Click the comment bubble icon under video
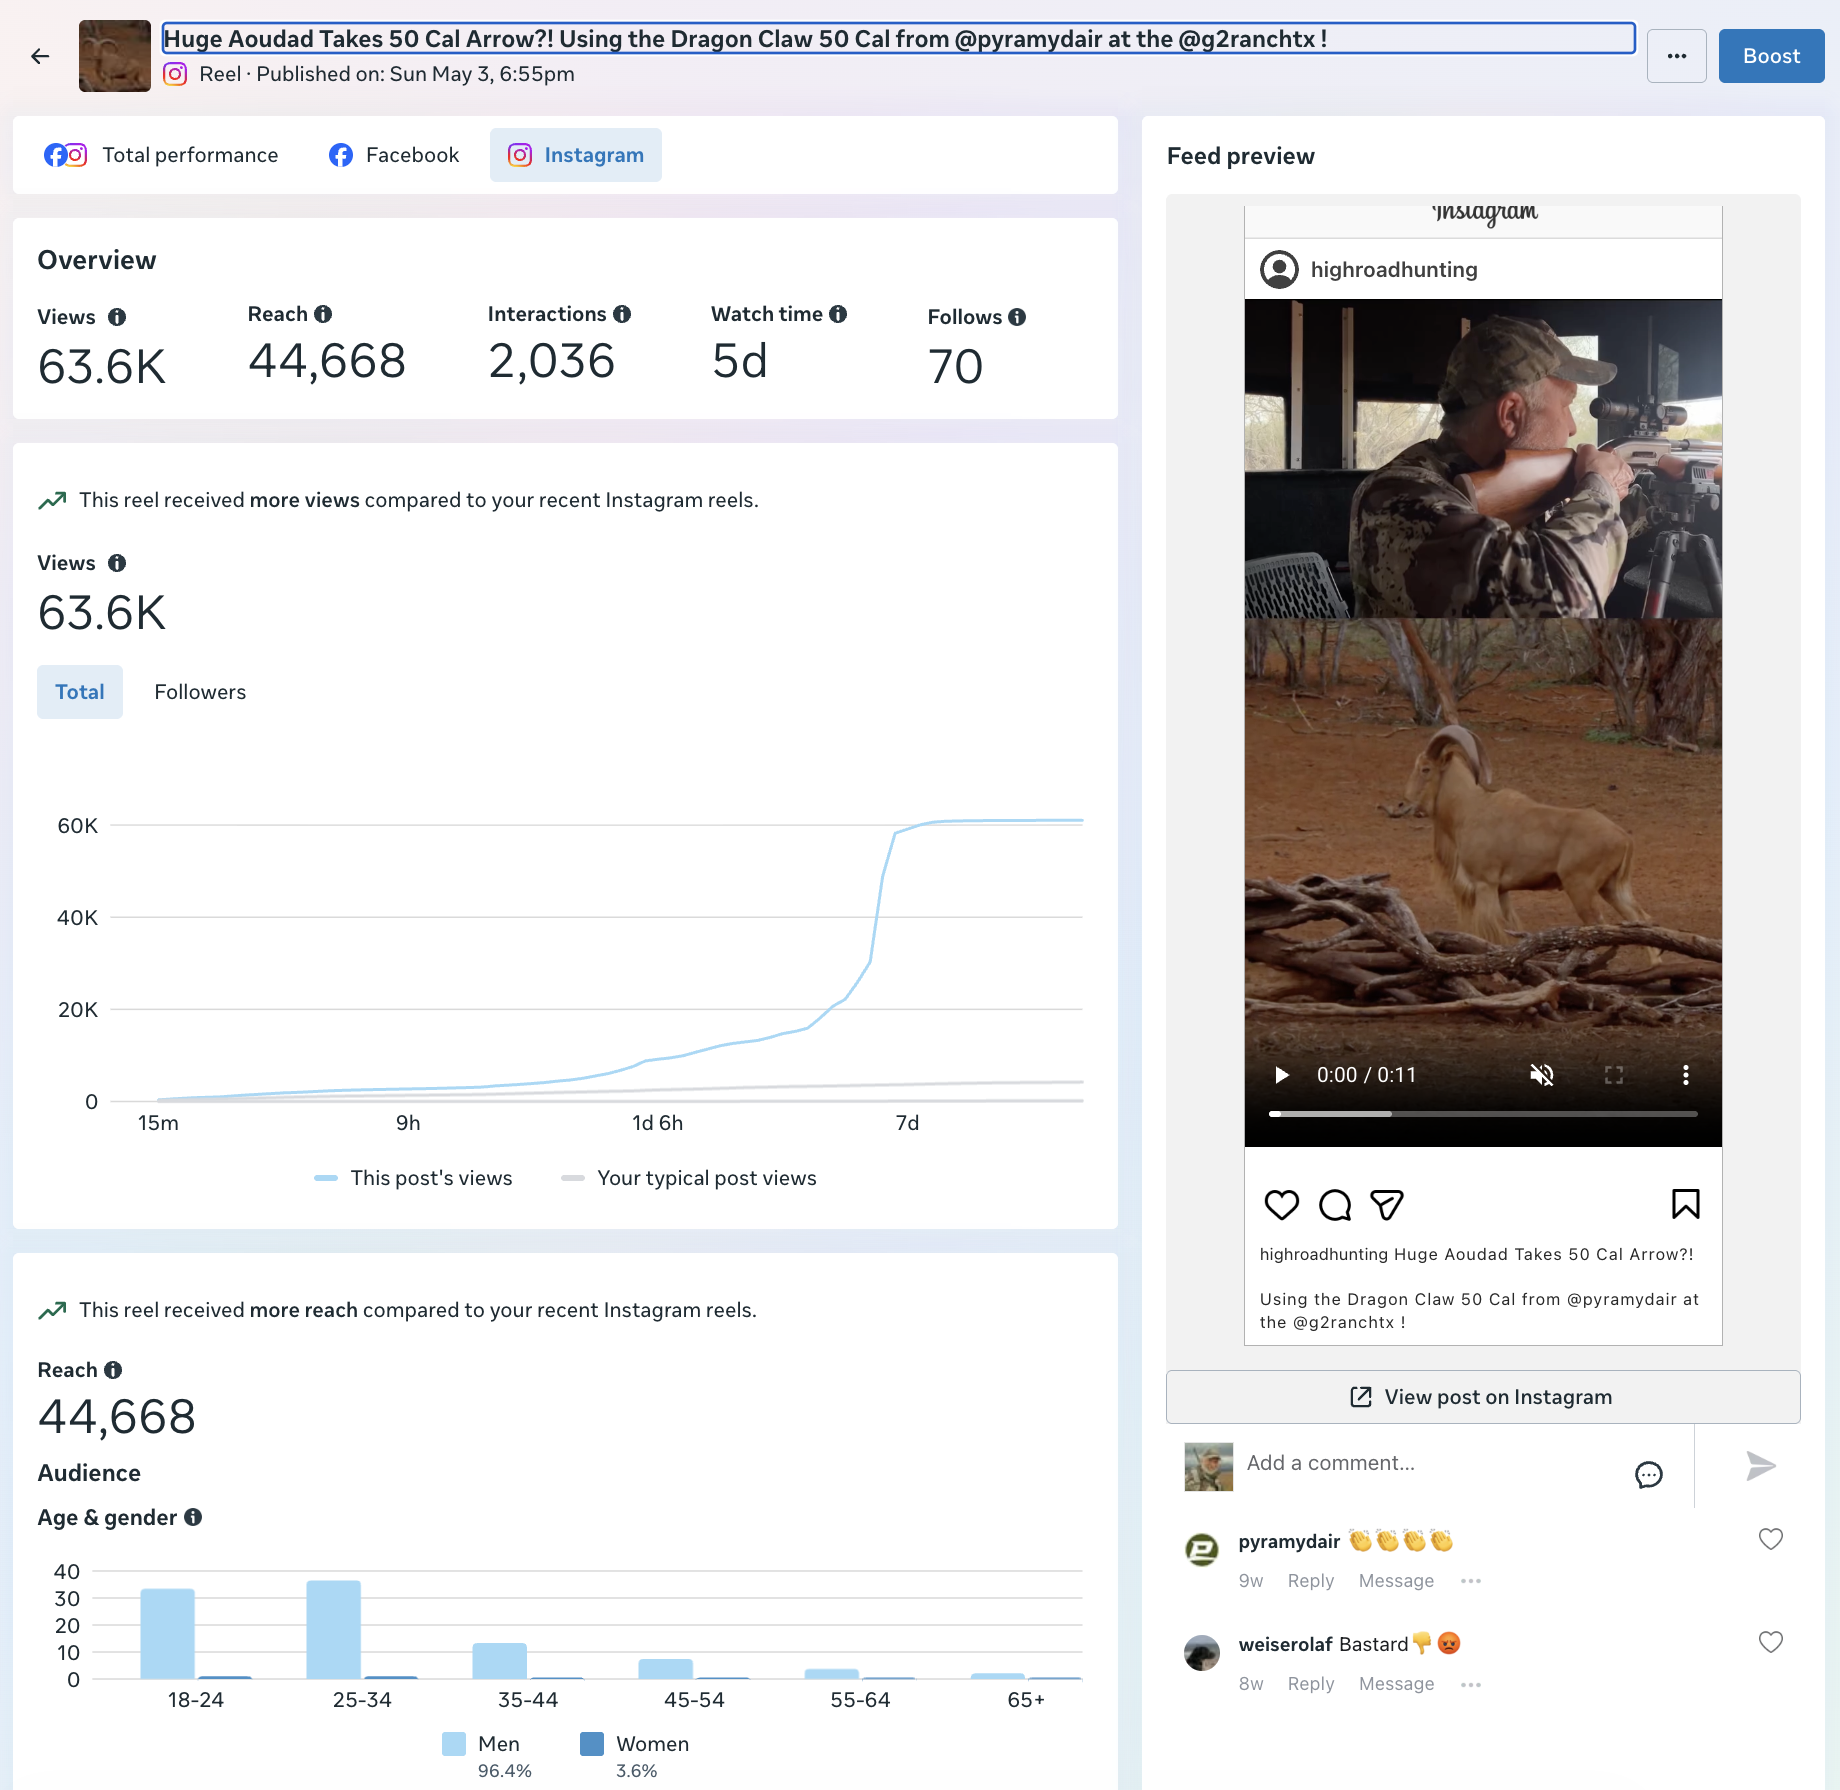The image size is (1840, 1790). [1335, 1205]
